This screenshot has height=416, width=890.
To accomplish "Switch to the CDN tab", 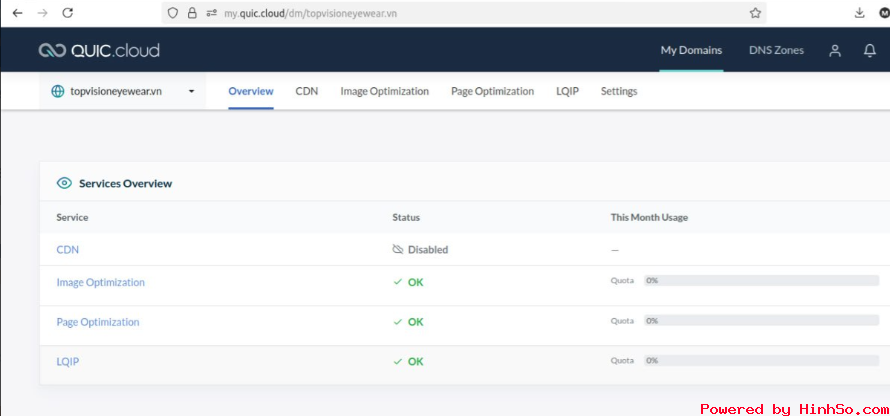I will coord(307,91).
